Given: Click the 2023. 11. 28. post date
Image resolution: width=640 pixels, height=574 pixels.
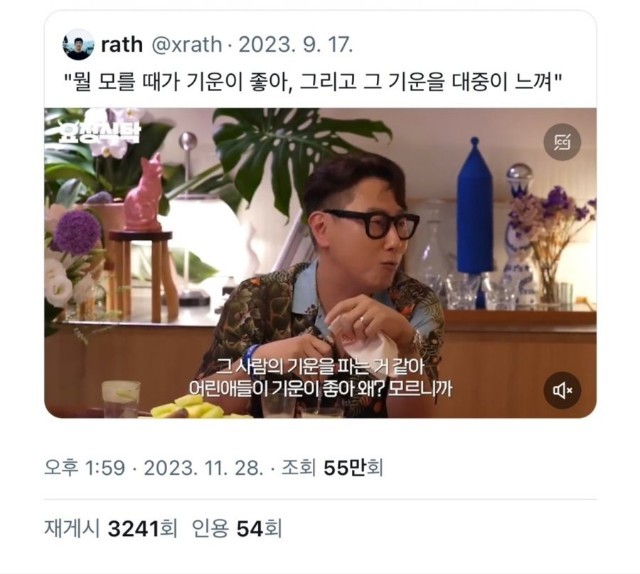Looking at the screenshot, I should (203, 467).
